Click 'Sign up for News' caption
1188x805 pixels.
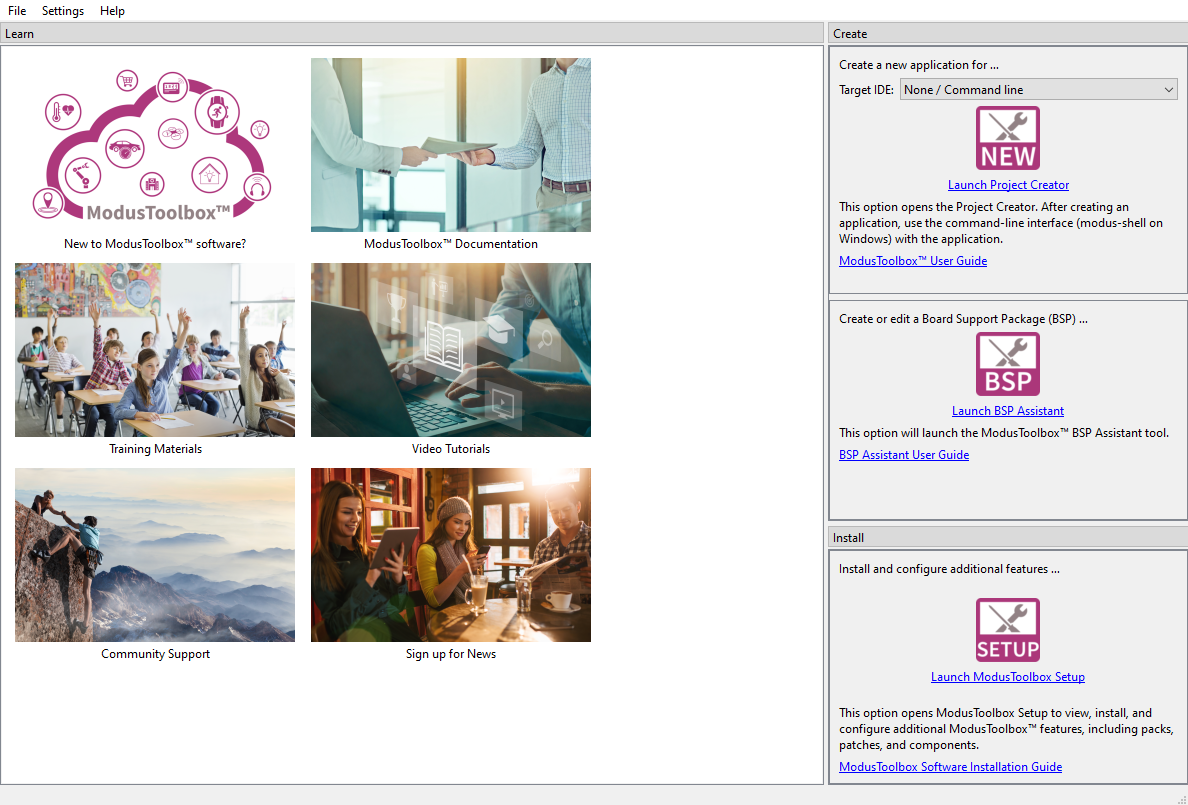[x=451, y=654]
